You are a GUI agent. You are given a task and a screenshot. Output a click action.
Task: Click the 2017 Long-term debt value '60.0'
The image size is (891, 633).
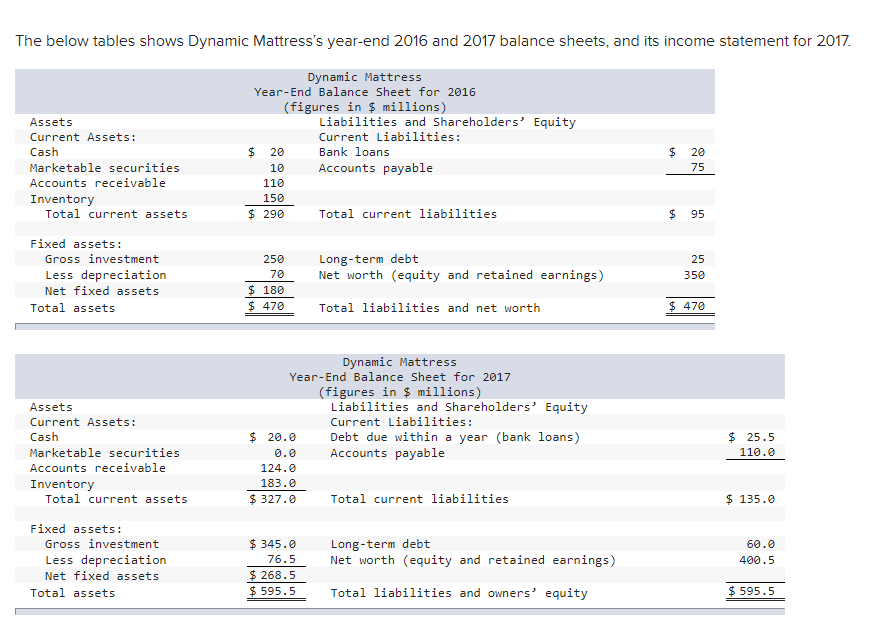click(760, 544)
